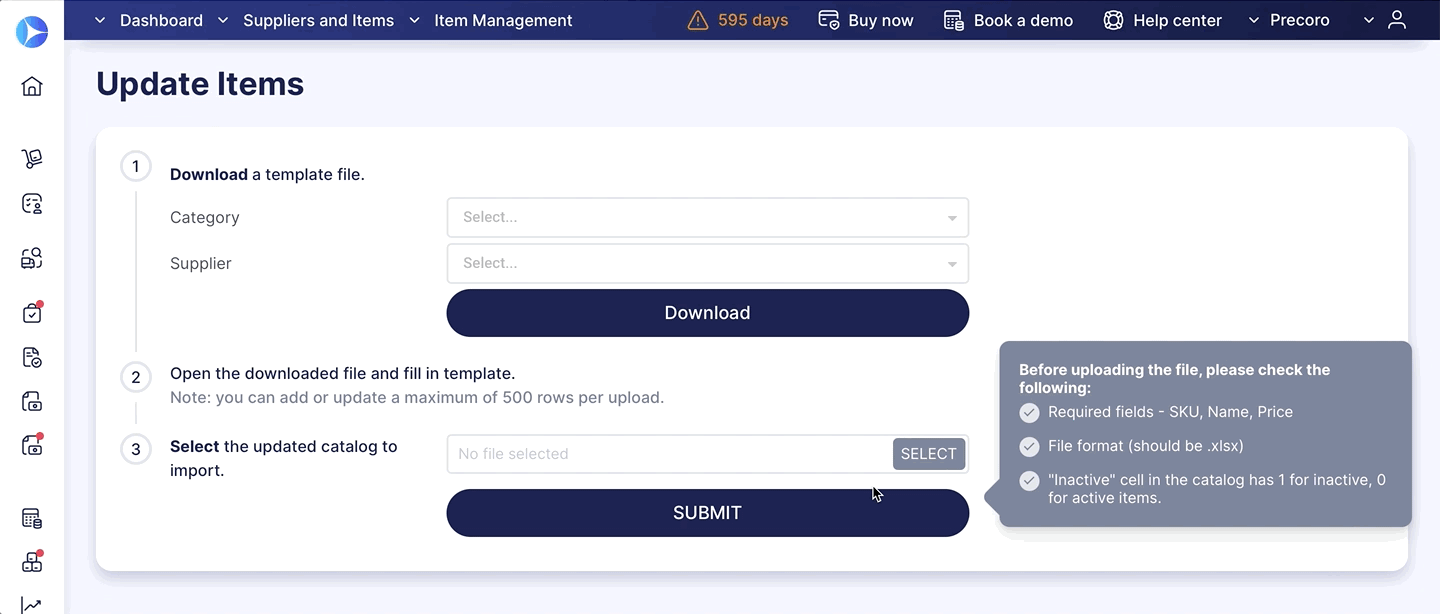This screenshot has height=614, width=1440.
Task: Click the No file selected field
Action: (x=669, y=454)
